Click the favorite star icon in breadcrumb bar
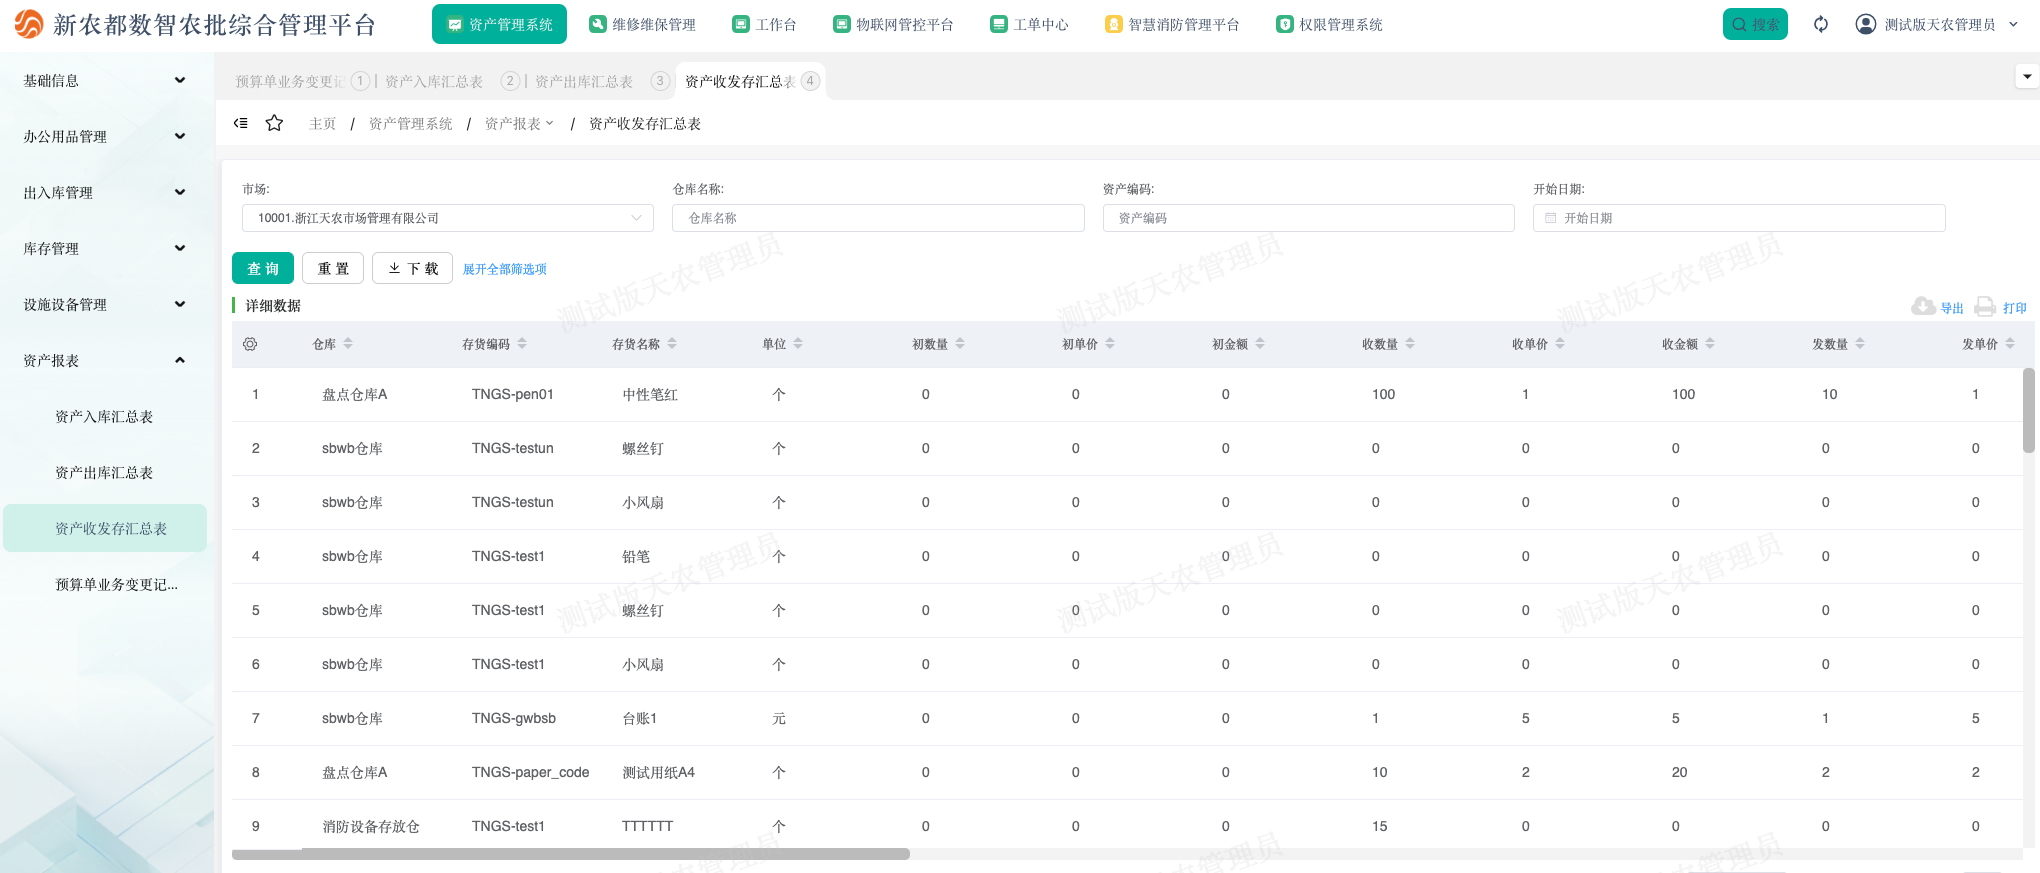Screen dimensions: 2040x873 pos(274,123)
